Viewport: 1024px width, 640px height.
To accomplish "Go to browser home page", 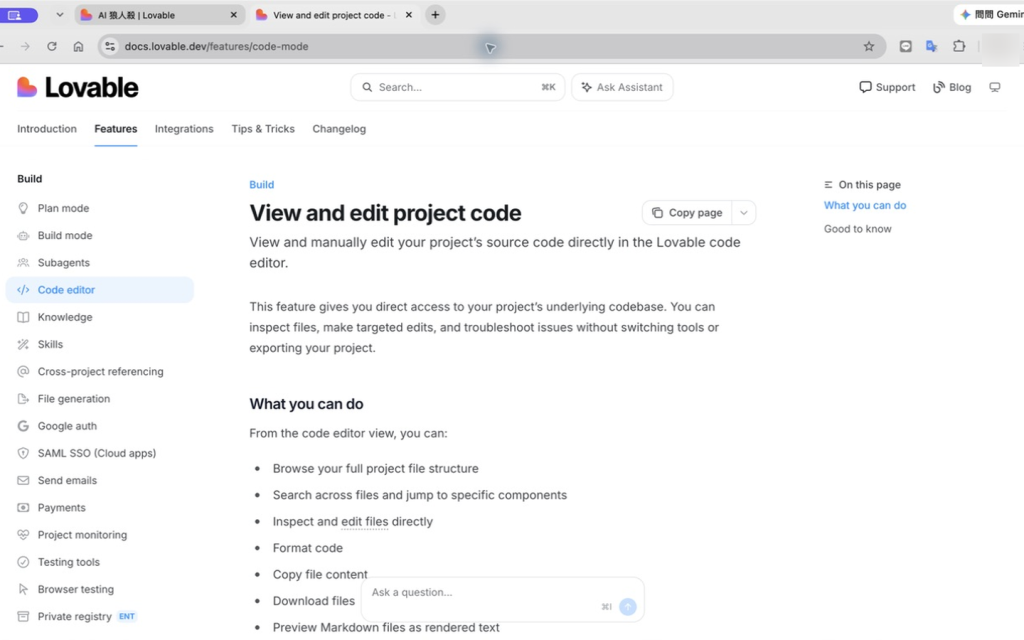I will point(78,46).
